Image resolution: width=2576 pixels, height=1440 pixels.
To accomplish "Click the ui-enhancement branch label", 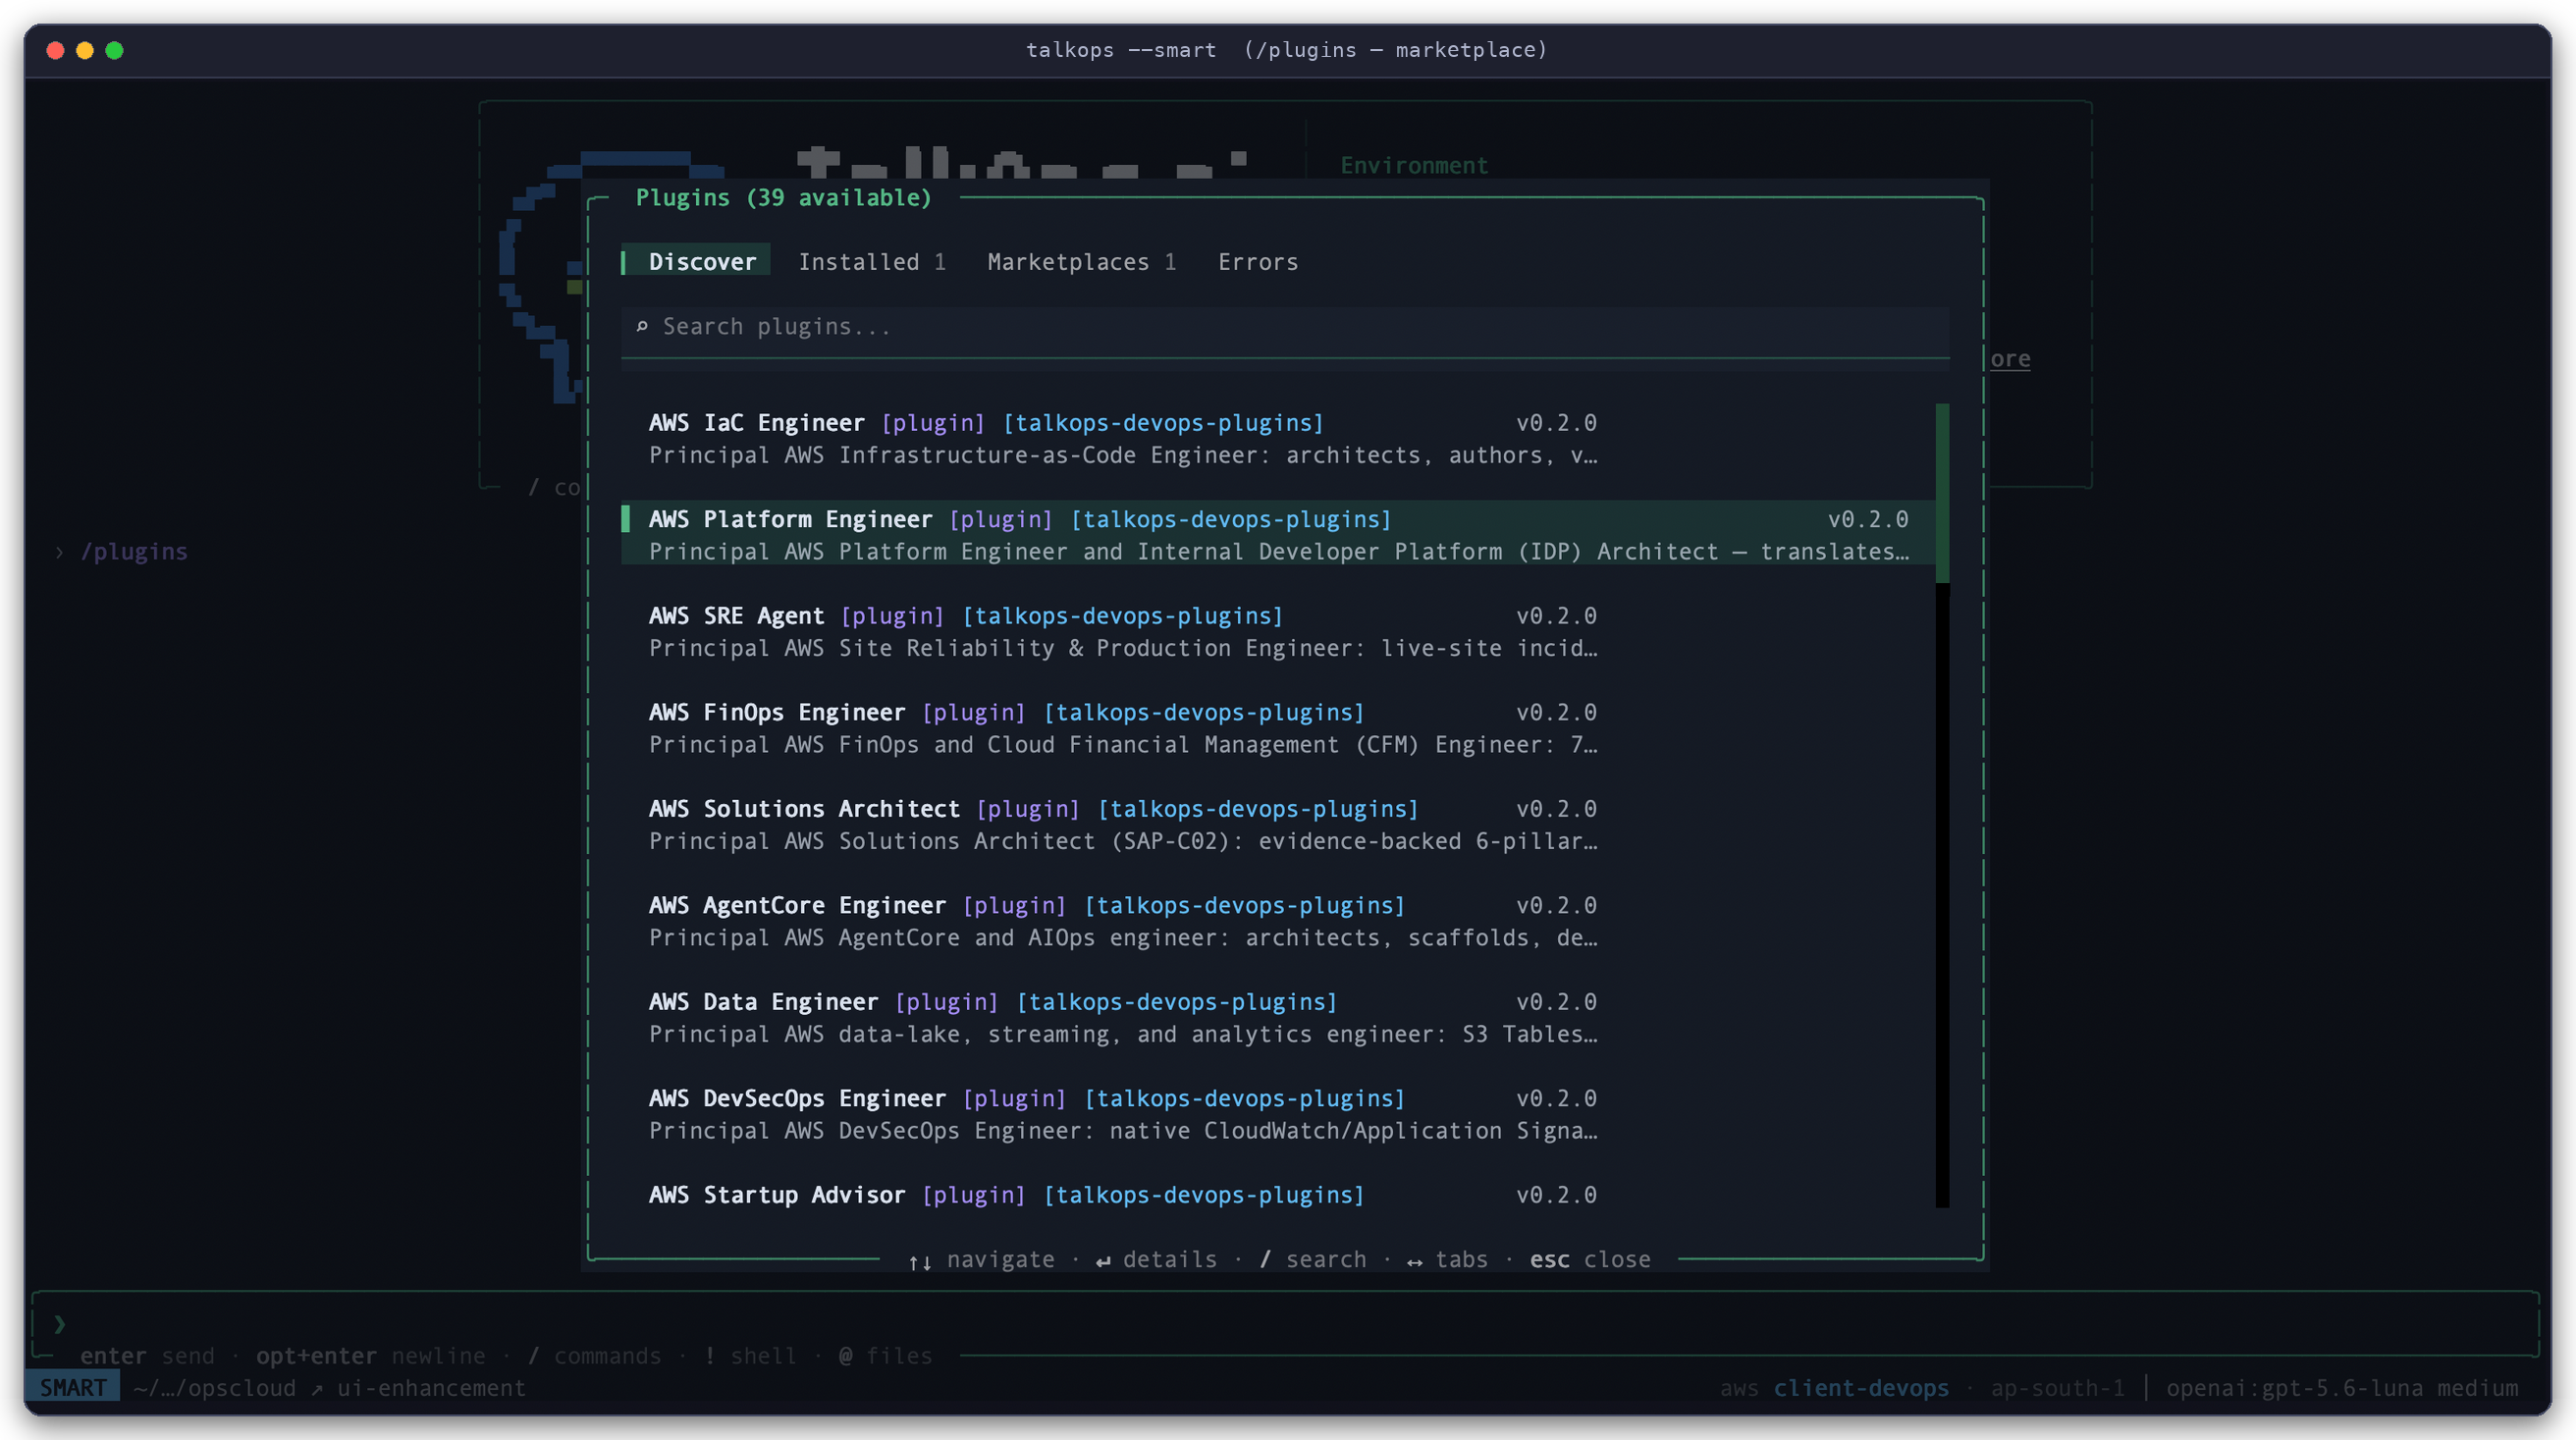I will pyautogui.click(x=431, y=1388).
